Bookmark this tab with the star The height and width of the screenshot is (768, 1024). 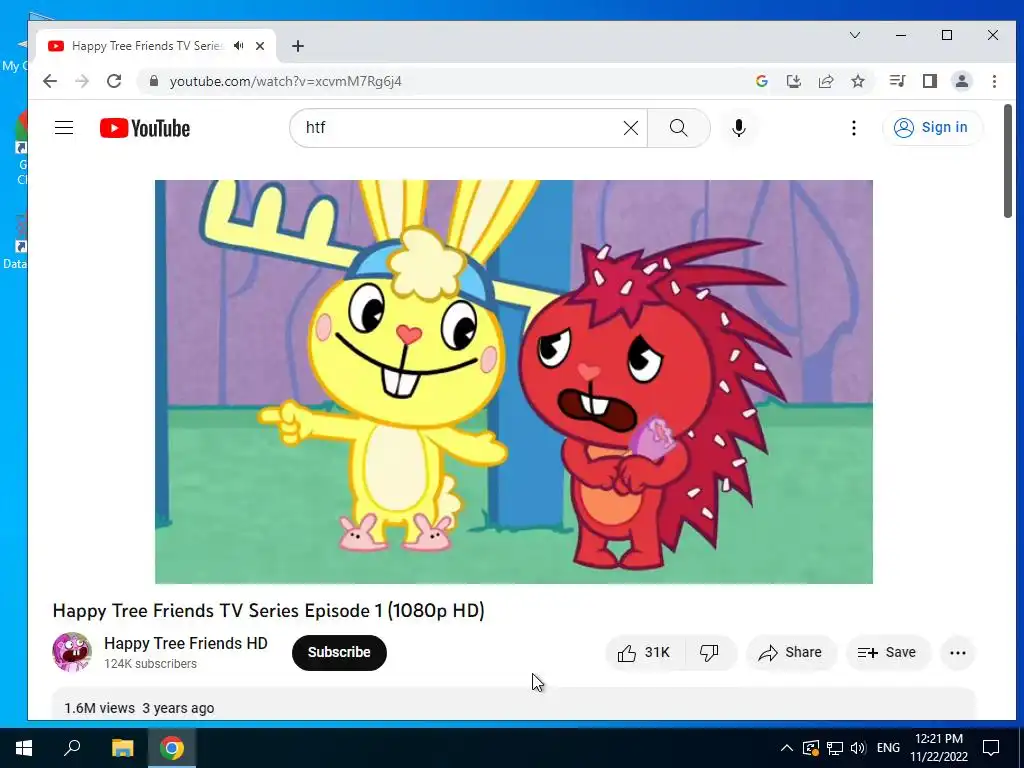(x=857, y=81)
